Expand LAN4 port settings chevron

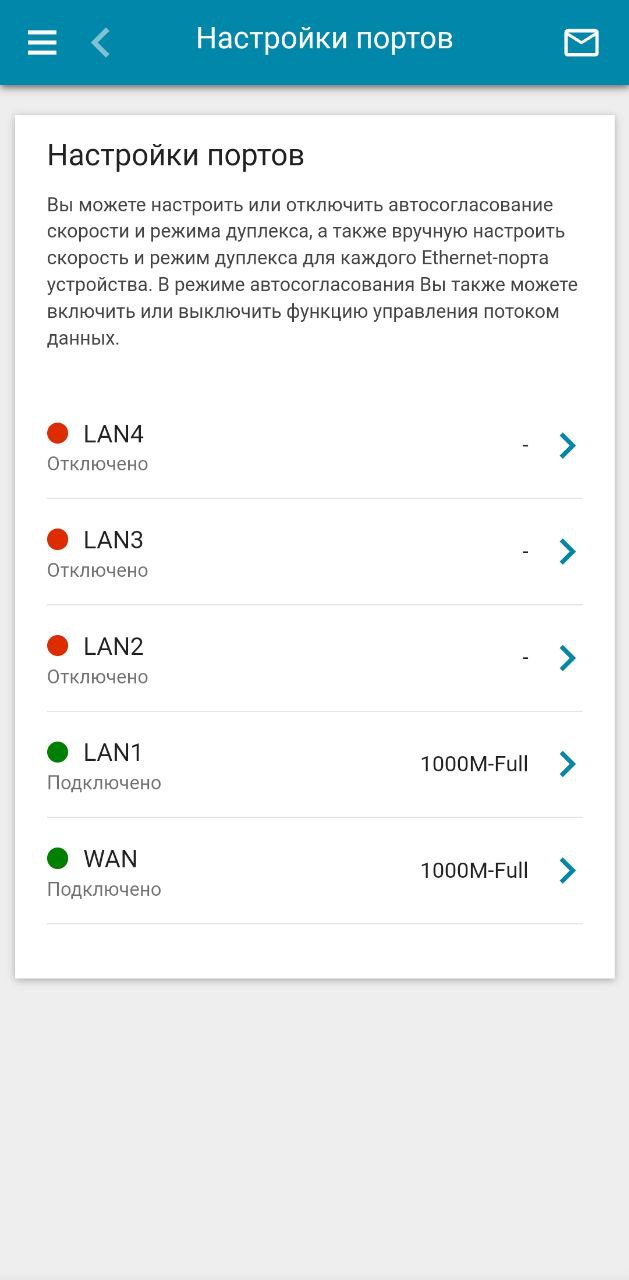[567, 446]
